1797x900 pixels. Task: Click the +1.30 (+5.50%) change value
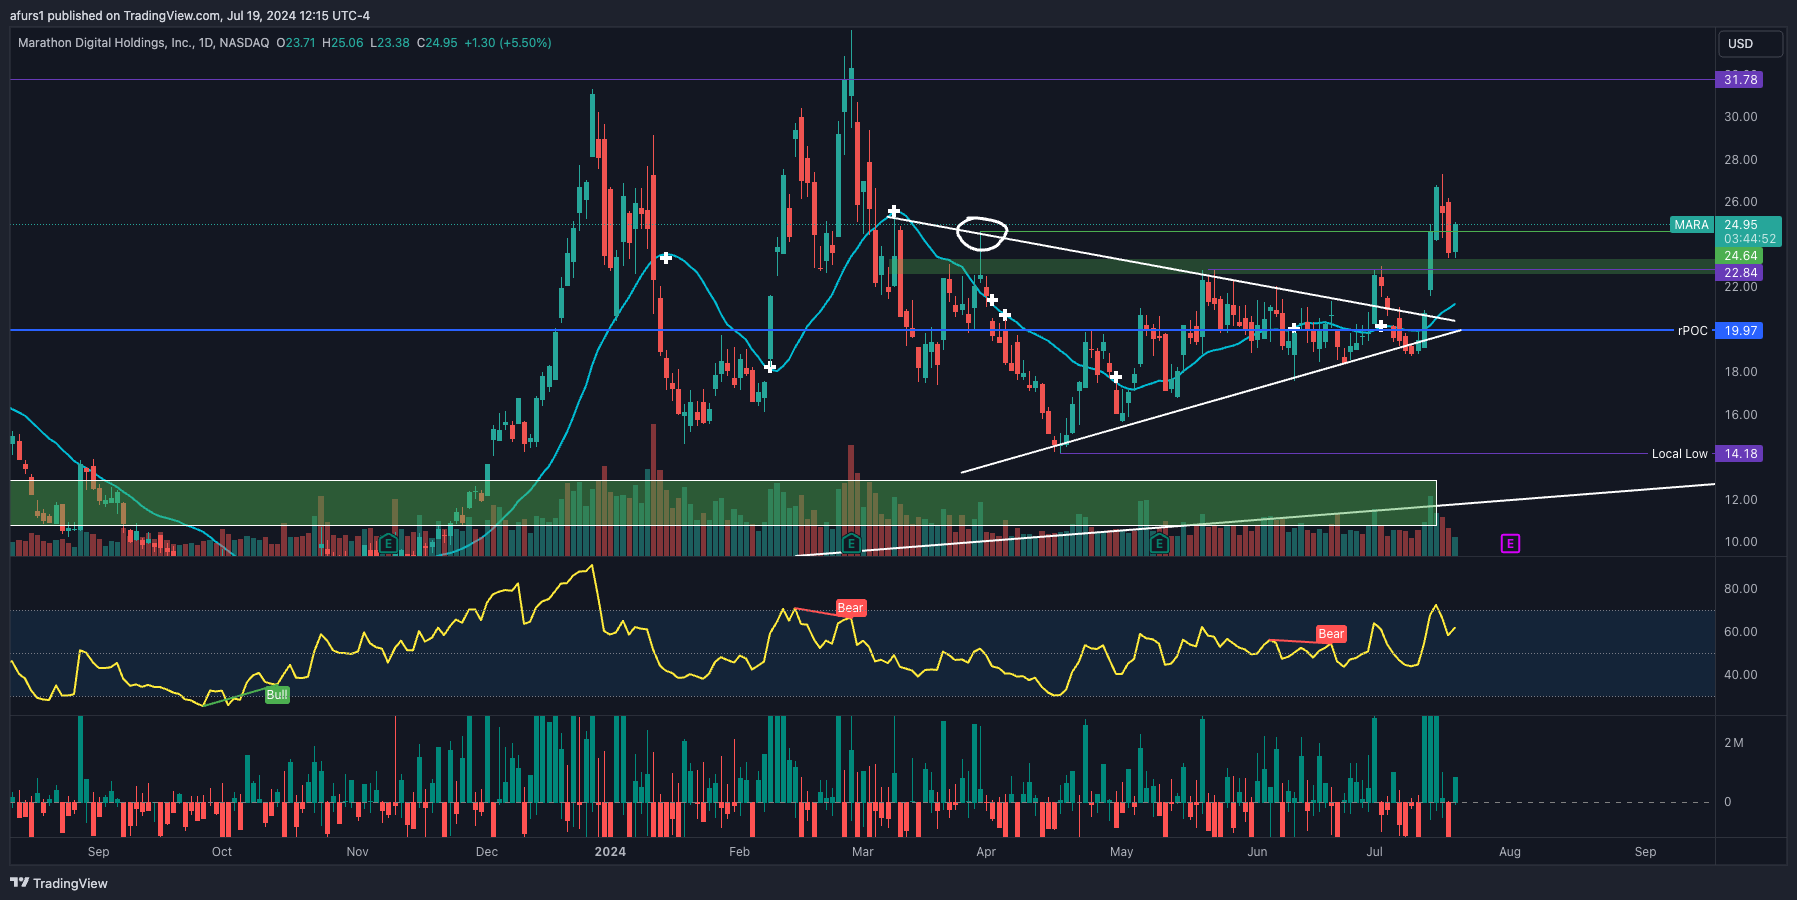(x=508, y=43)
